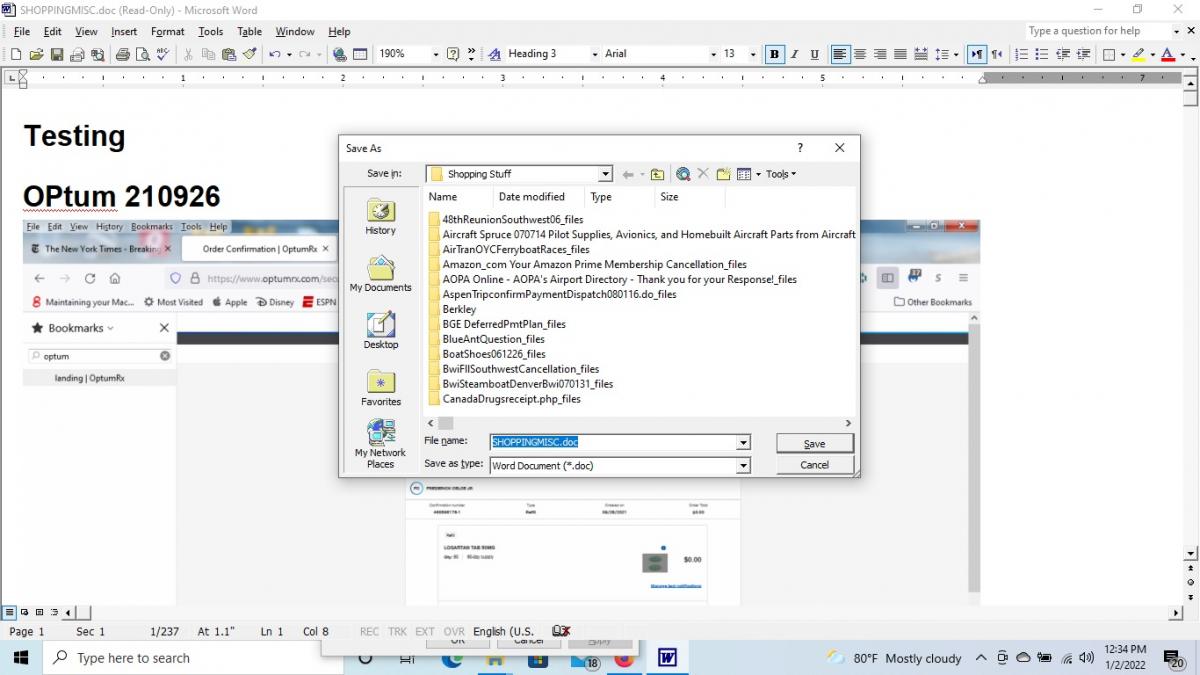Image resolution: width=1200 pixels, height=675 pixels.
Task: Click the Type a question for help box
Action: pyautogui.click(x=1098, y=31)
